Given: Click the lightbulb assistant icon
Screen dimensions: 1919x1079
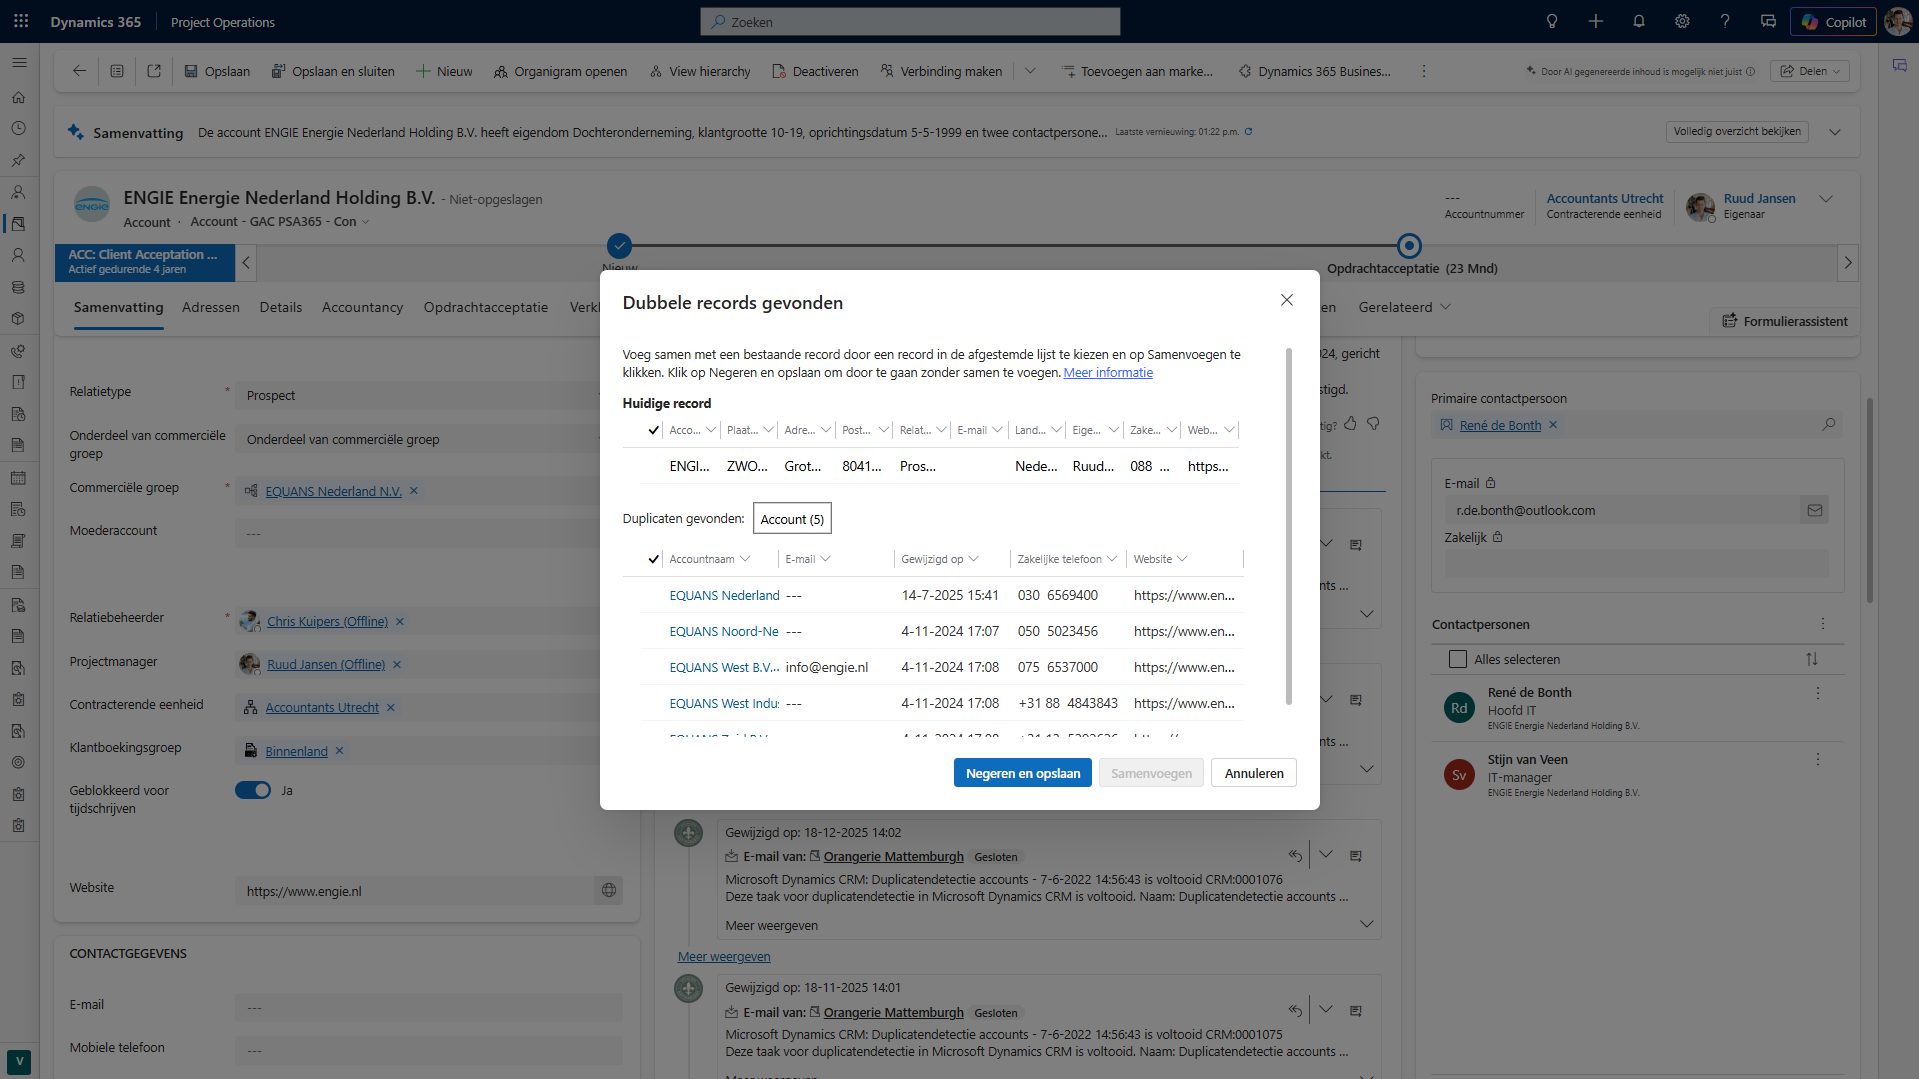Looking at the screenshot, I should 1552,22.
